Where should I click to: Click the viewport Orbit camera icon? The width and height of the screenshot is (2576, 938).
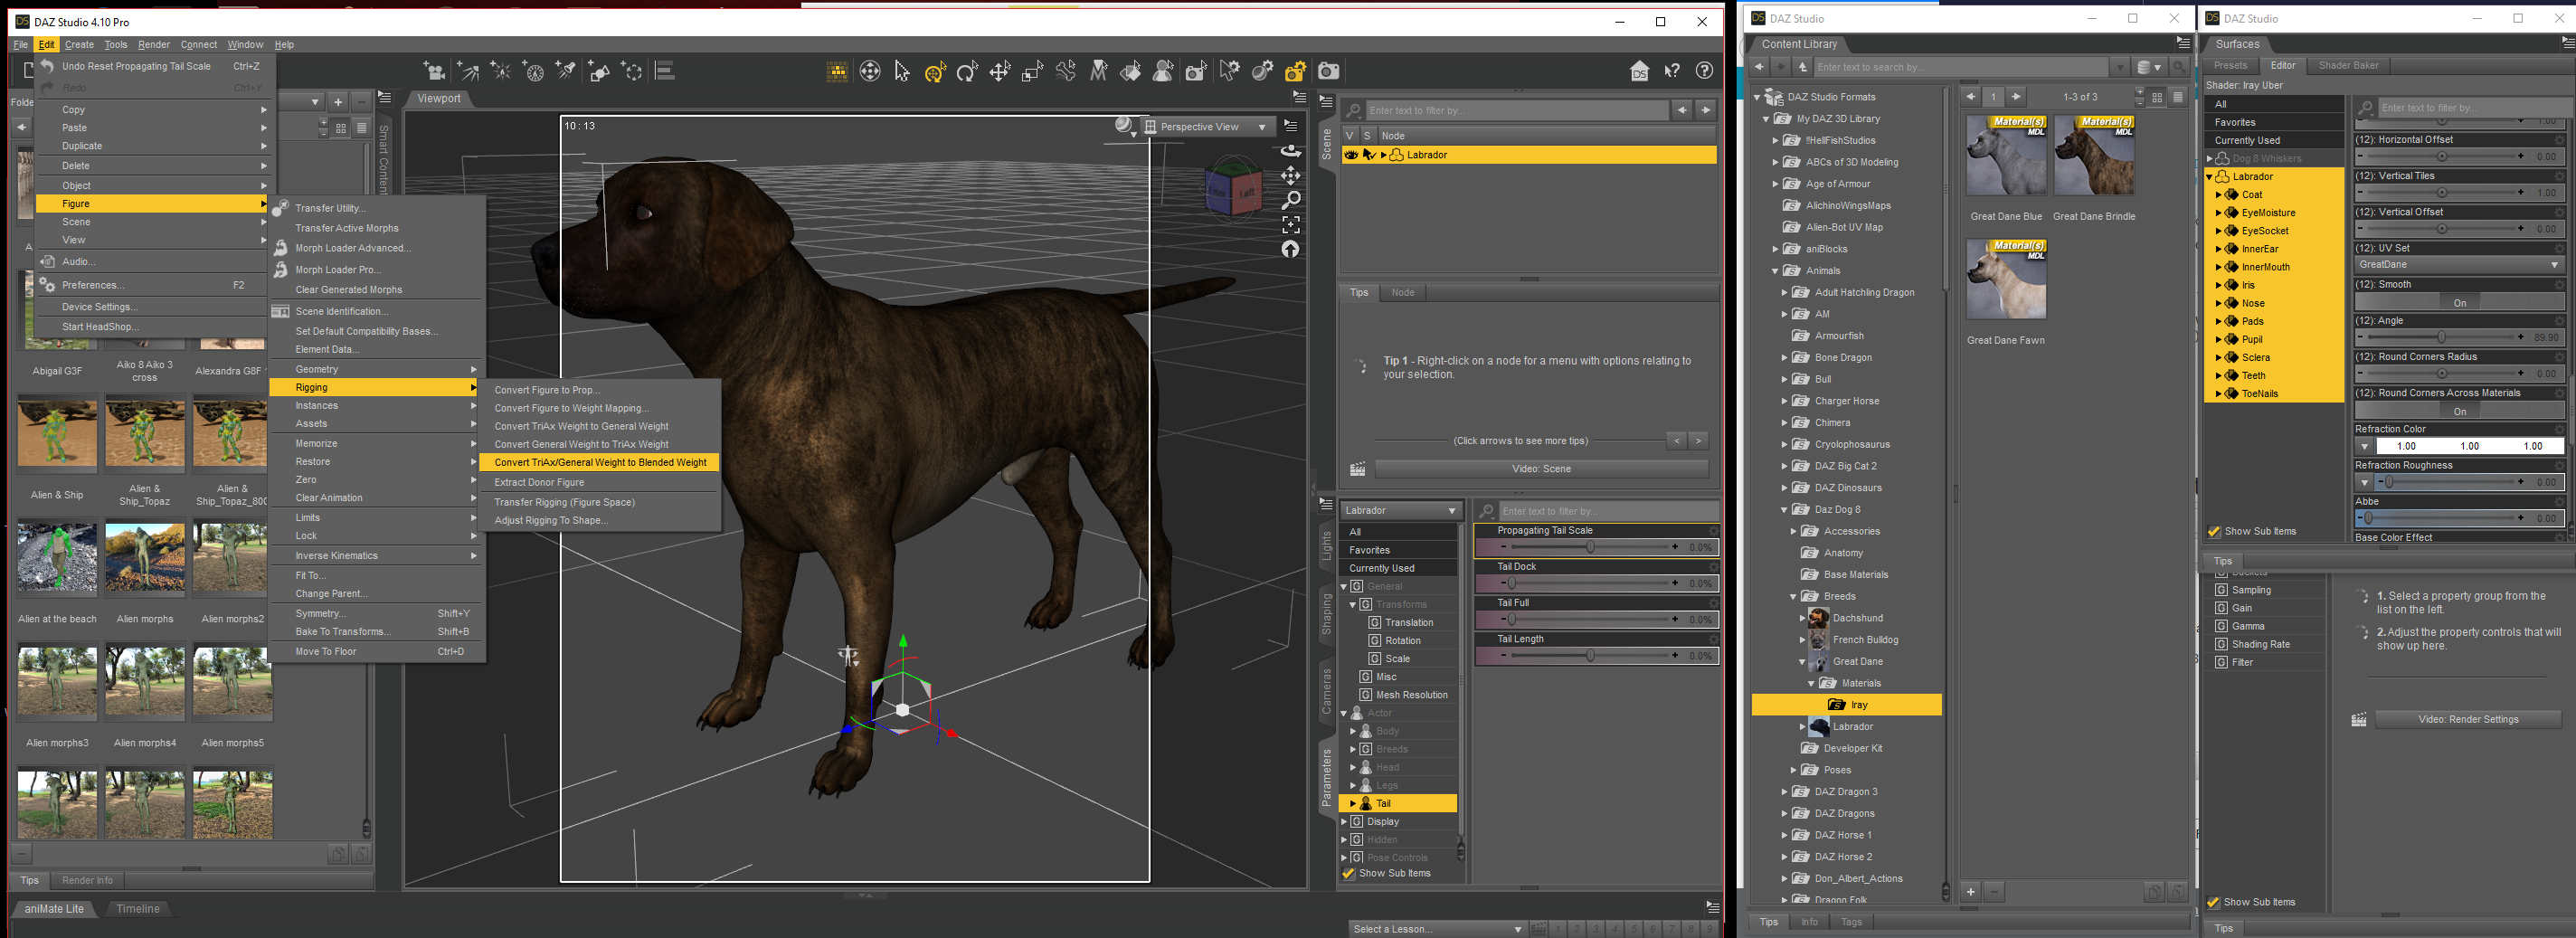click(1291, 151)
